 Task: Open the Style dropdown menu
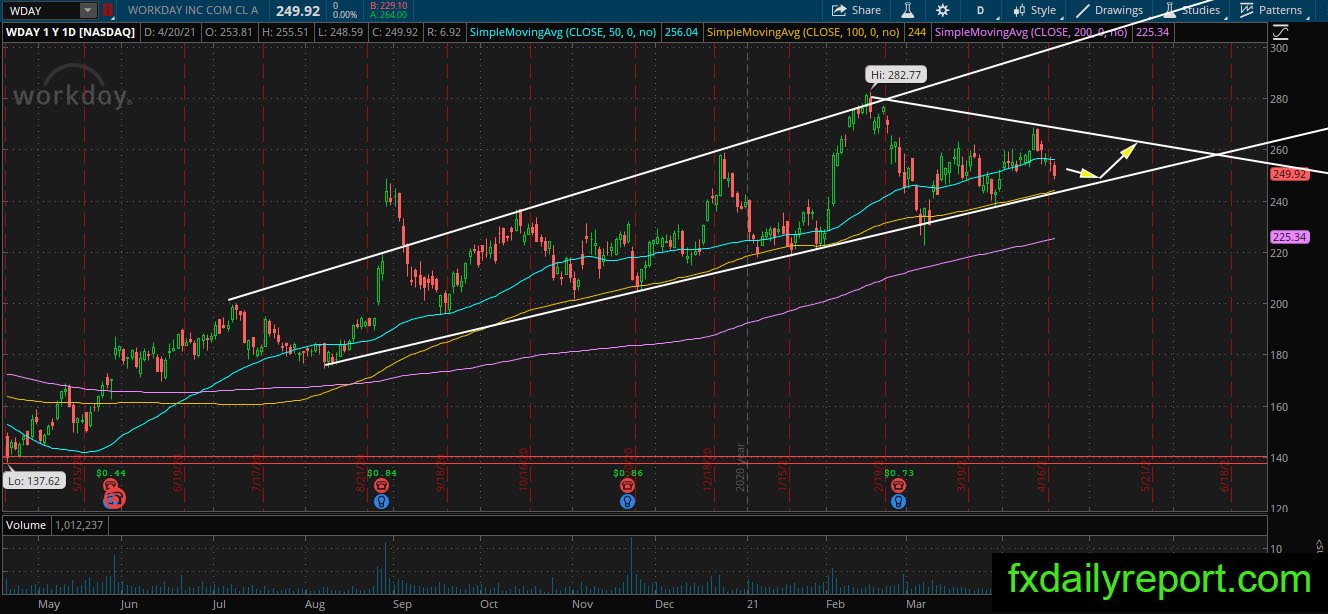click(x=1034, y=10)
